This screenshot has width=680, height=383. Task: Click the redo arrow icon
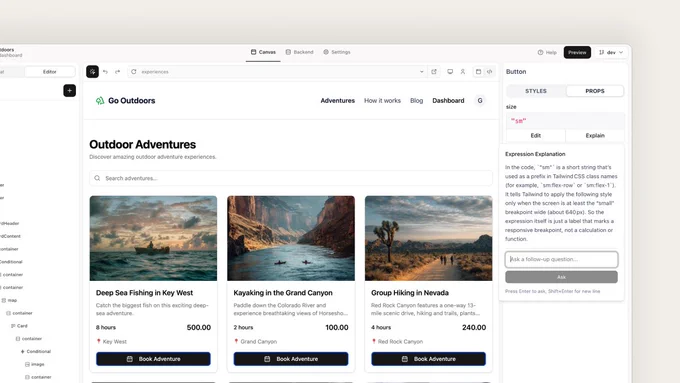pyautogui.click(x=118, y=72)
